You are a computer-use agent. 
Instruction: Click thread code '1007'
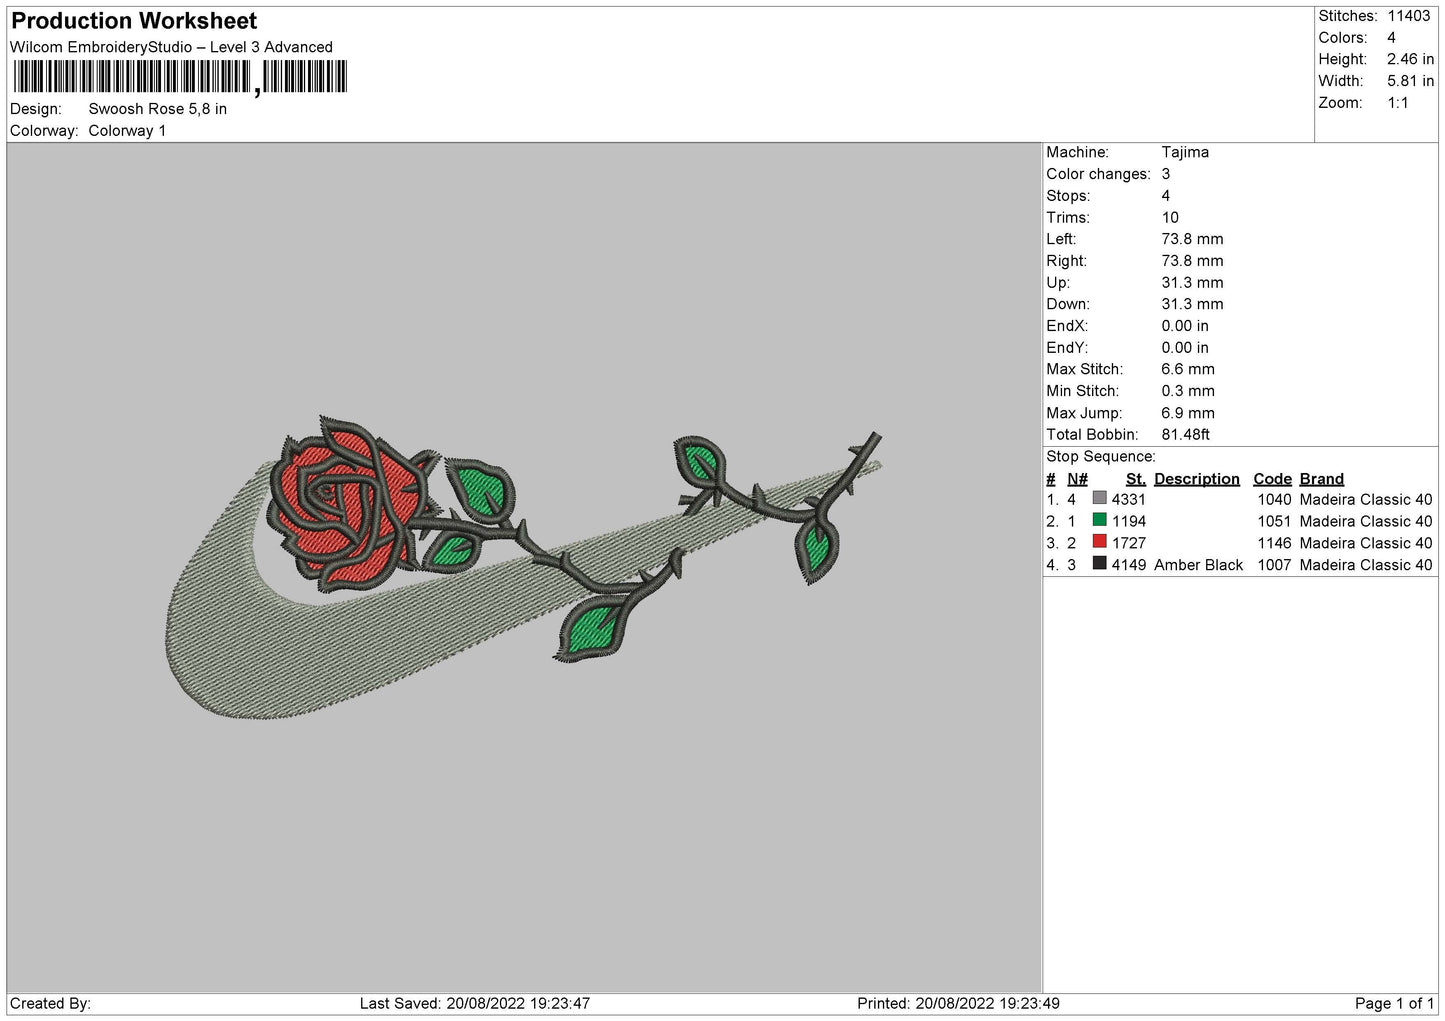coord(1274,565)
